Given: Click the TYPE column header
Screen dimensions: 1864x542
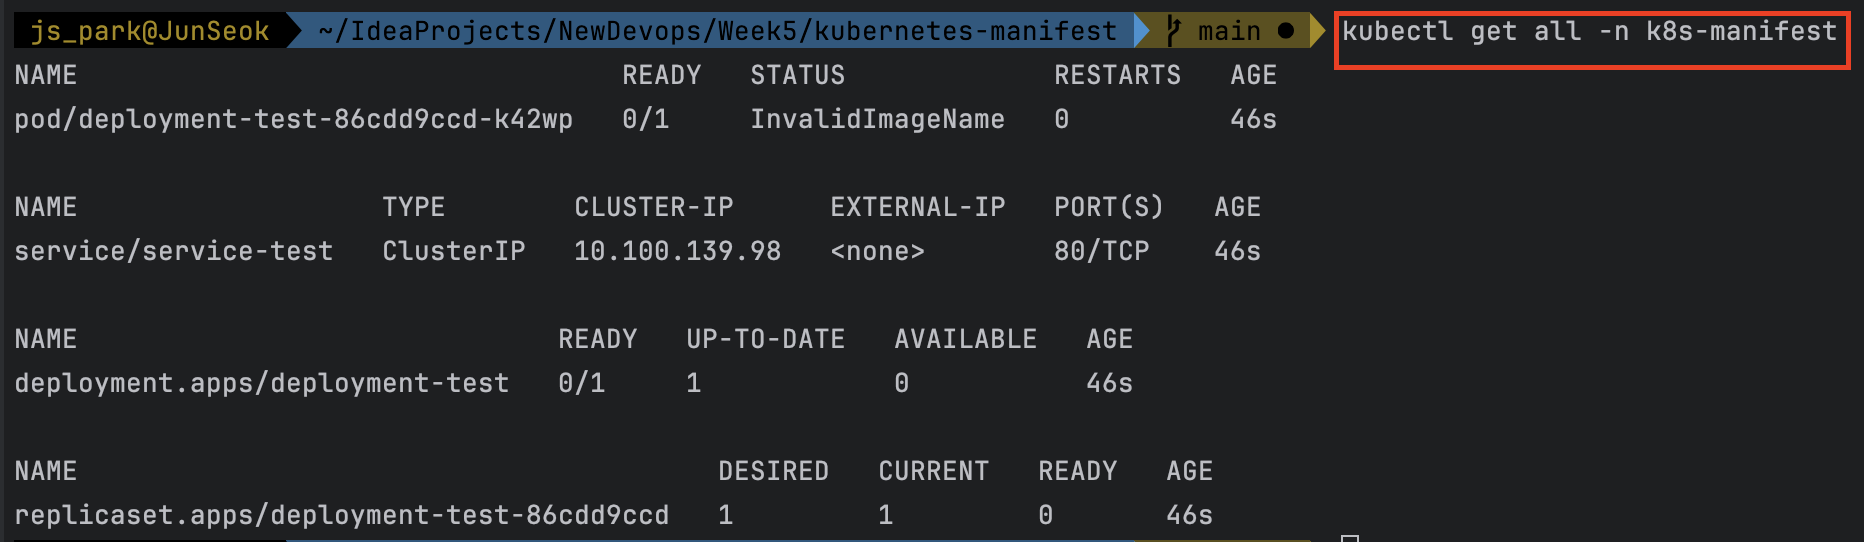Looking at the screenshot, I should 414,208.
